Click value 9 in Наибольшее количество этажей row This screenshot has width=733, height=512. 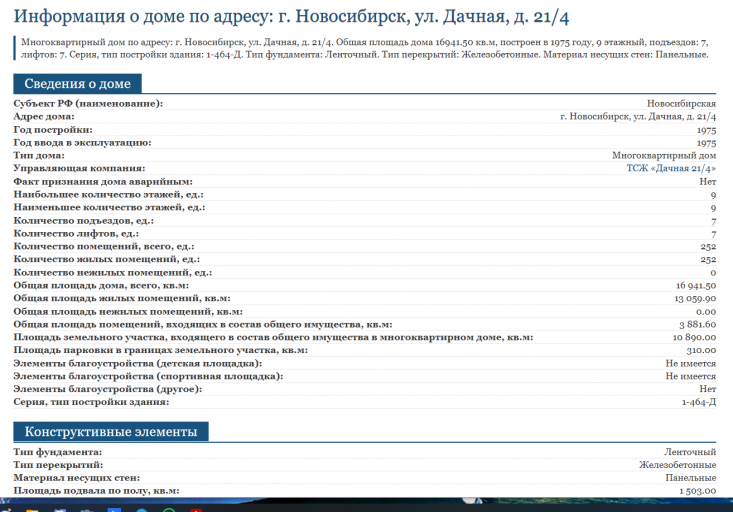[x=713, y=195]
